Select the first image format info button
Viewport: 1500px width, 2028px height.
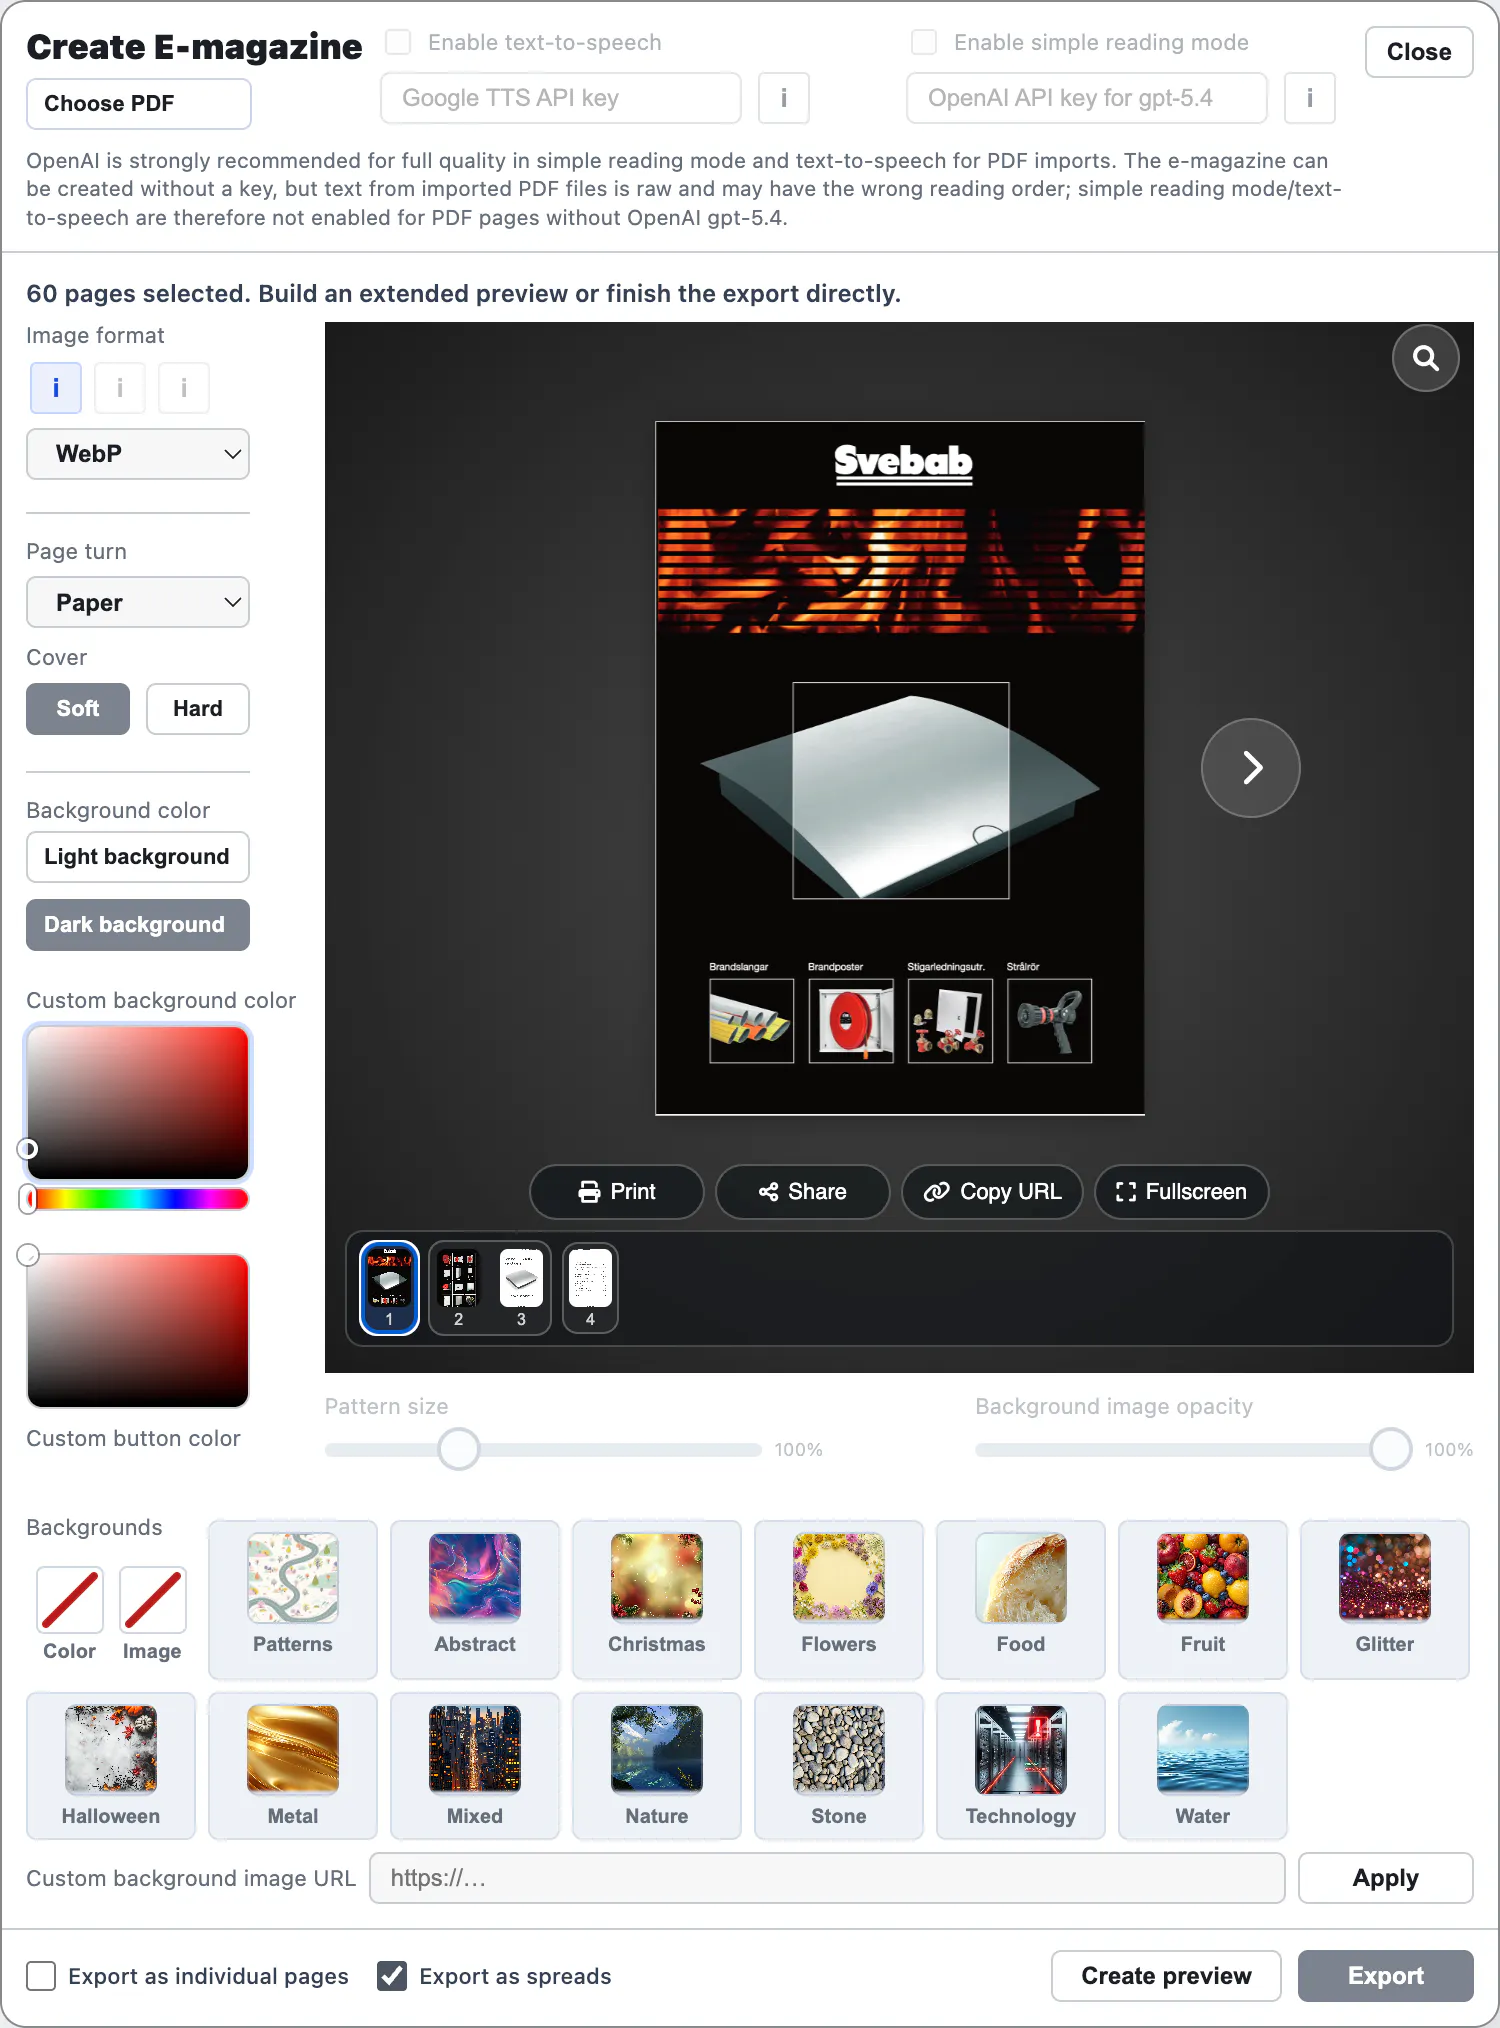(56, 388)
